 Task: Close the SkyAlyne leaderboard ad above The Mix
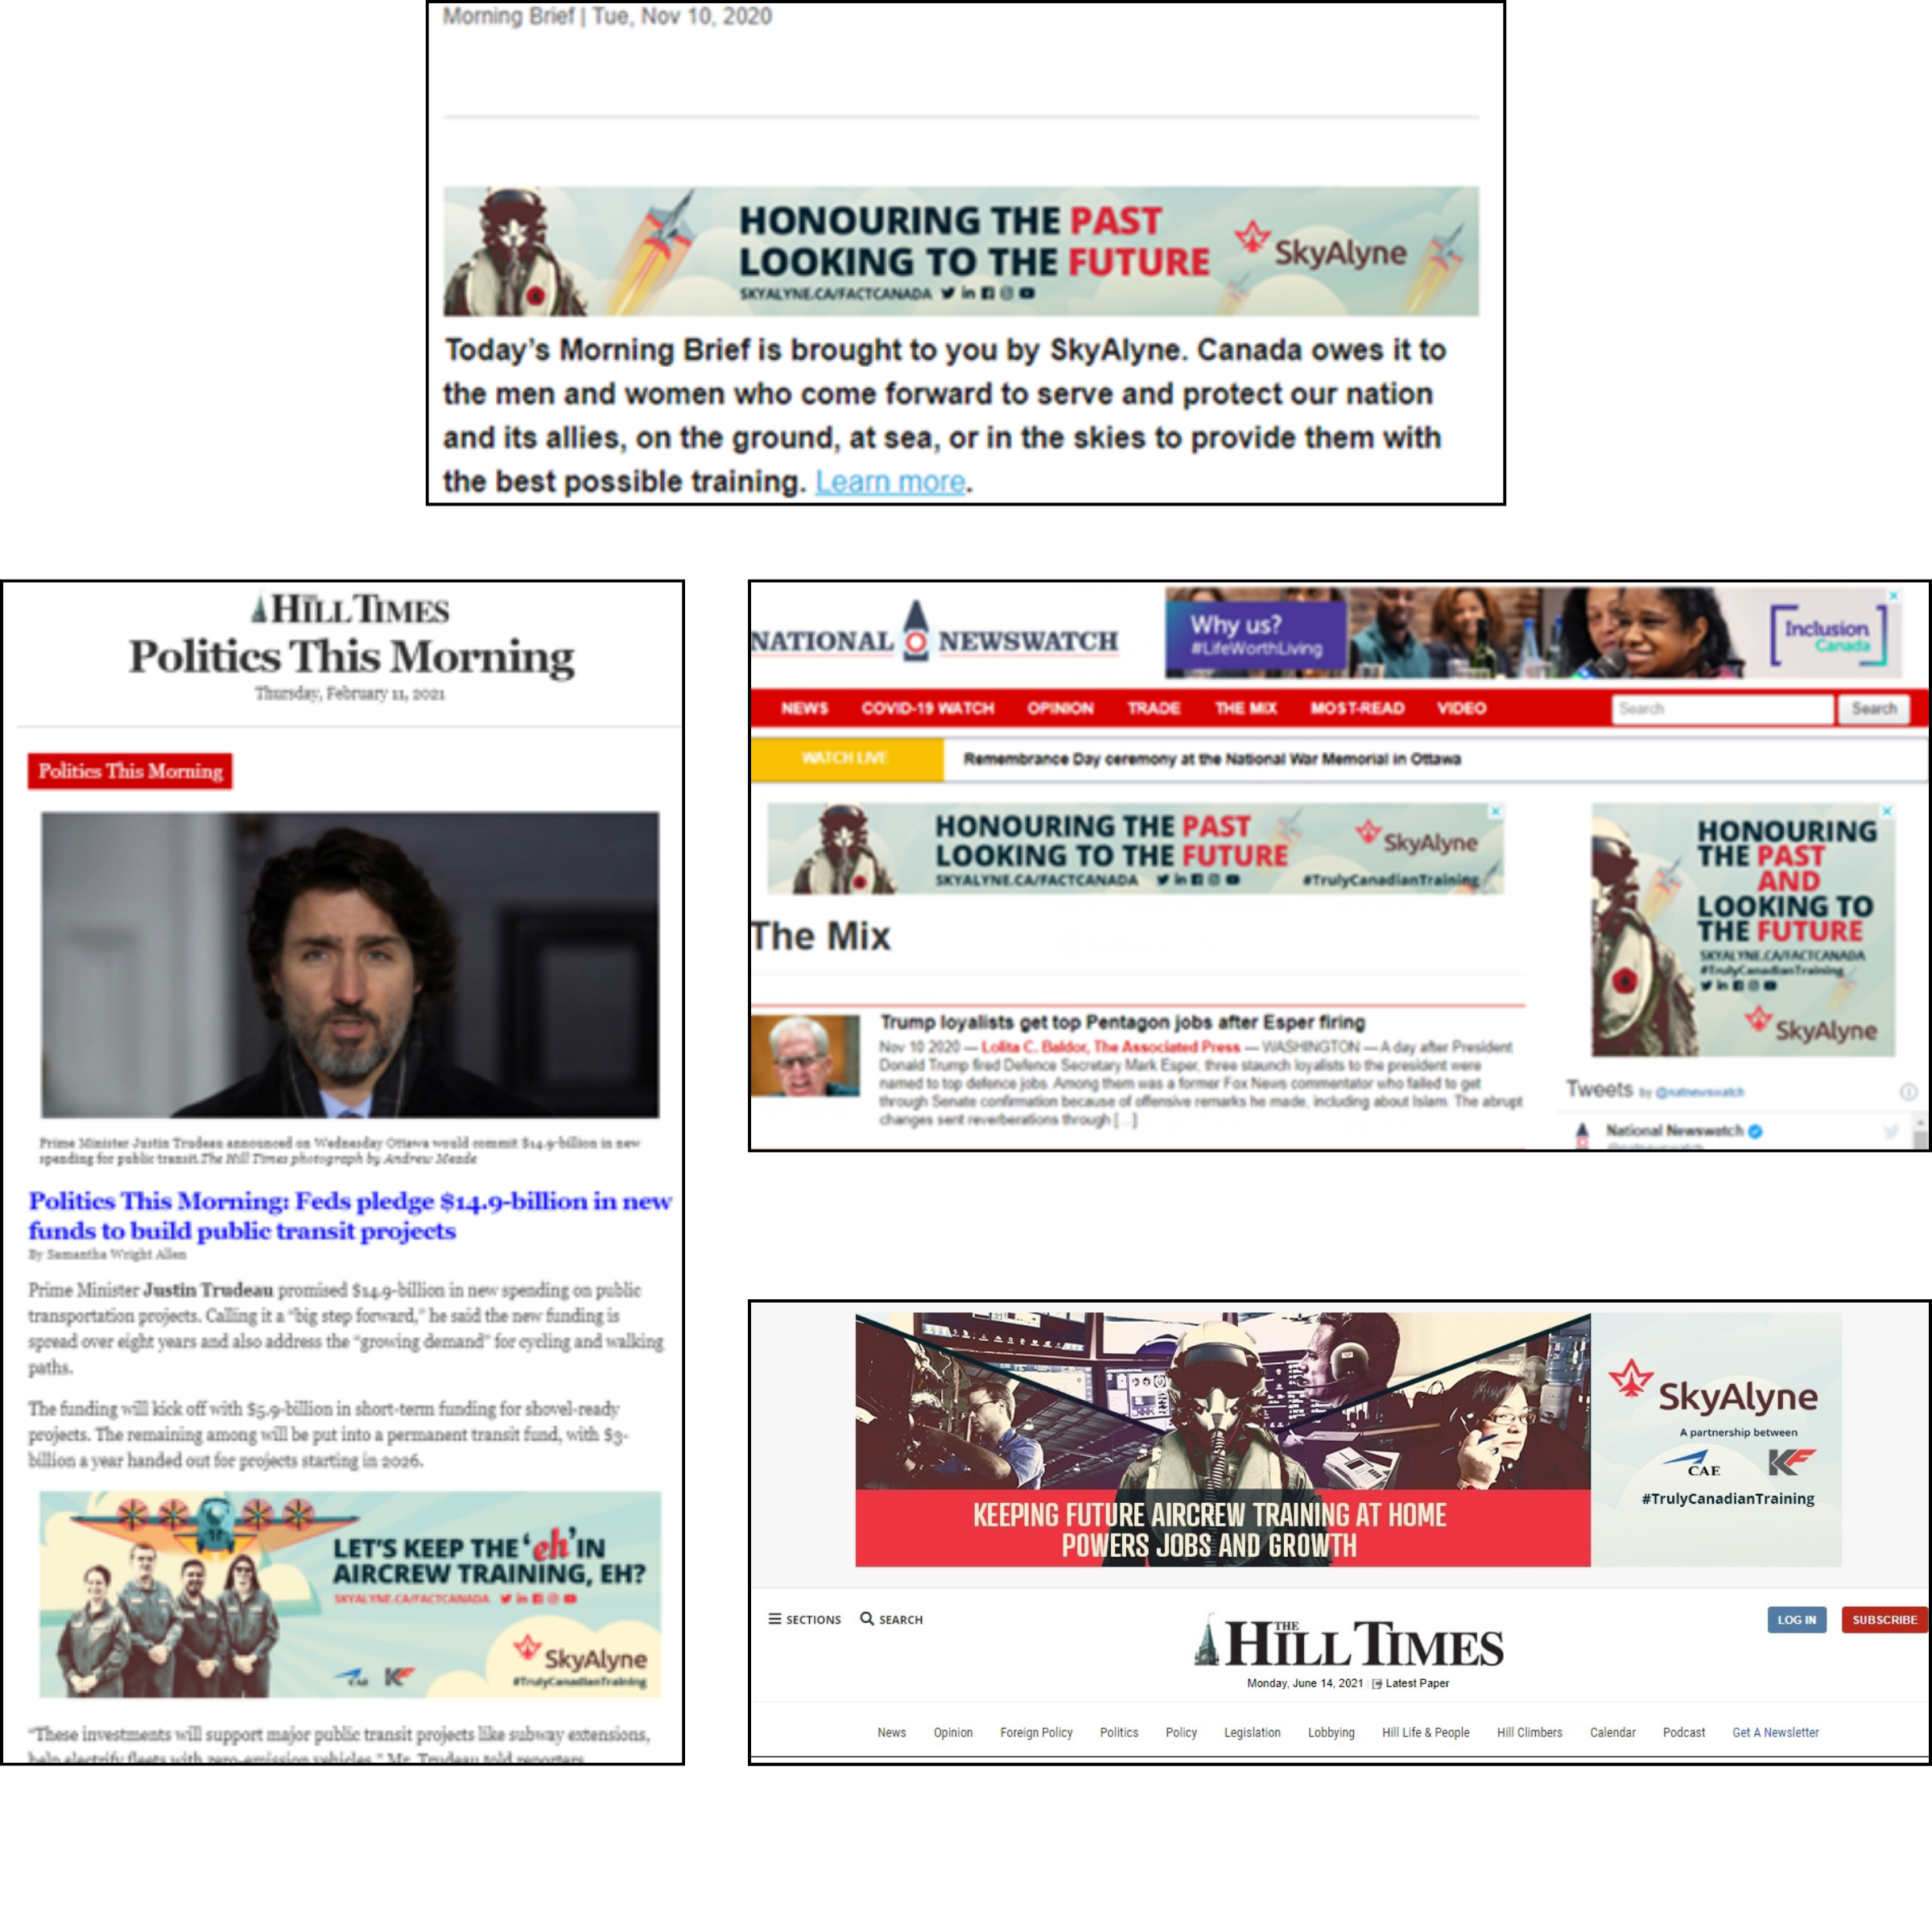tap(1496, 811)
